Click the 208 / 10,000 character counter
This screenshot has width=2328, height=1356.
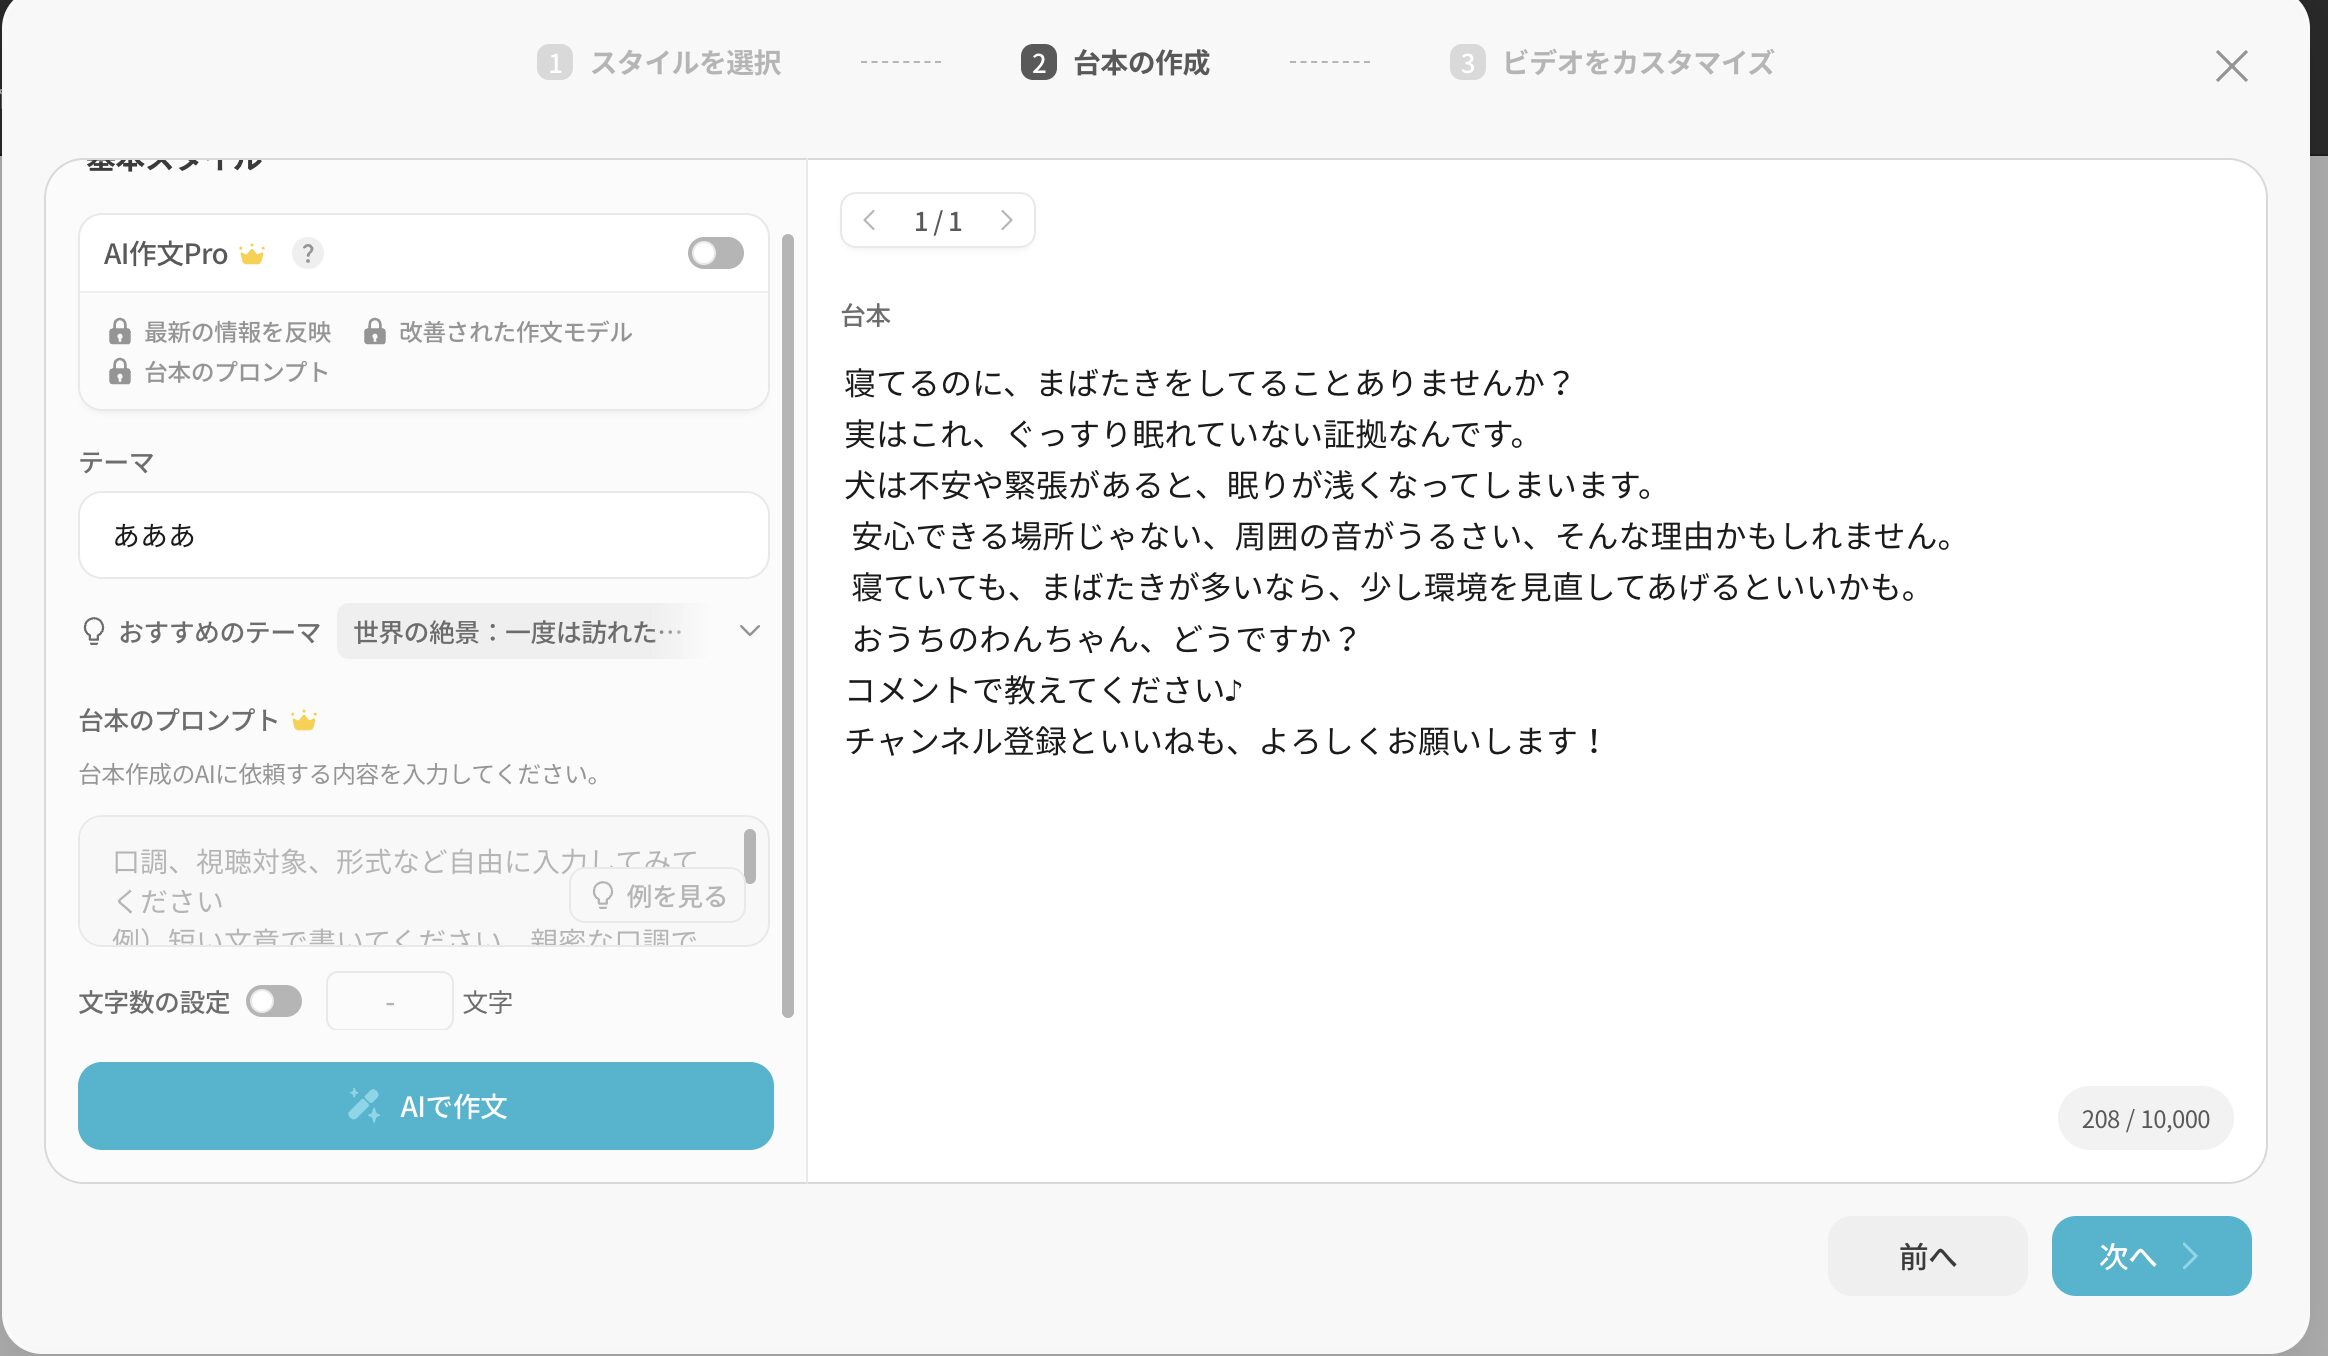point(2146,1118)
